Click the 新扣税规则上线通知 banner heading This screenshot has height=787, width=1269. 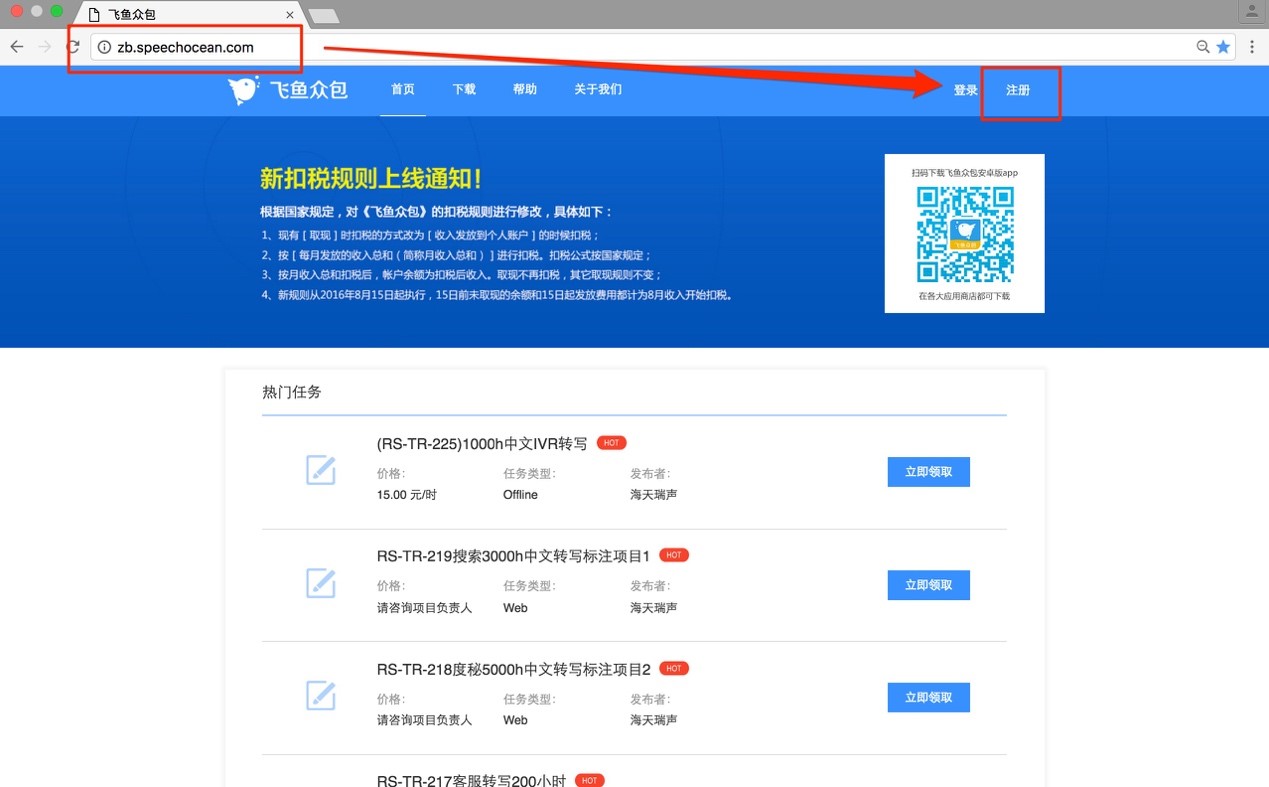click(x=371, y=179)
